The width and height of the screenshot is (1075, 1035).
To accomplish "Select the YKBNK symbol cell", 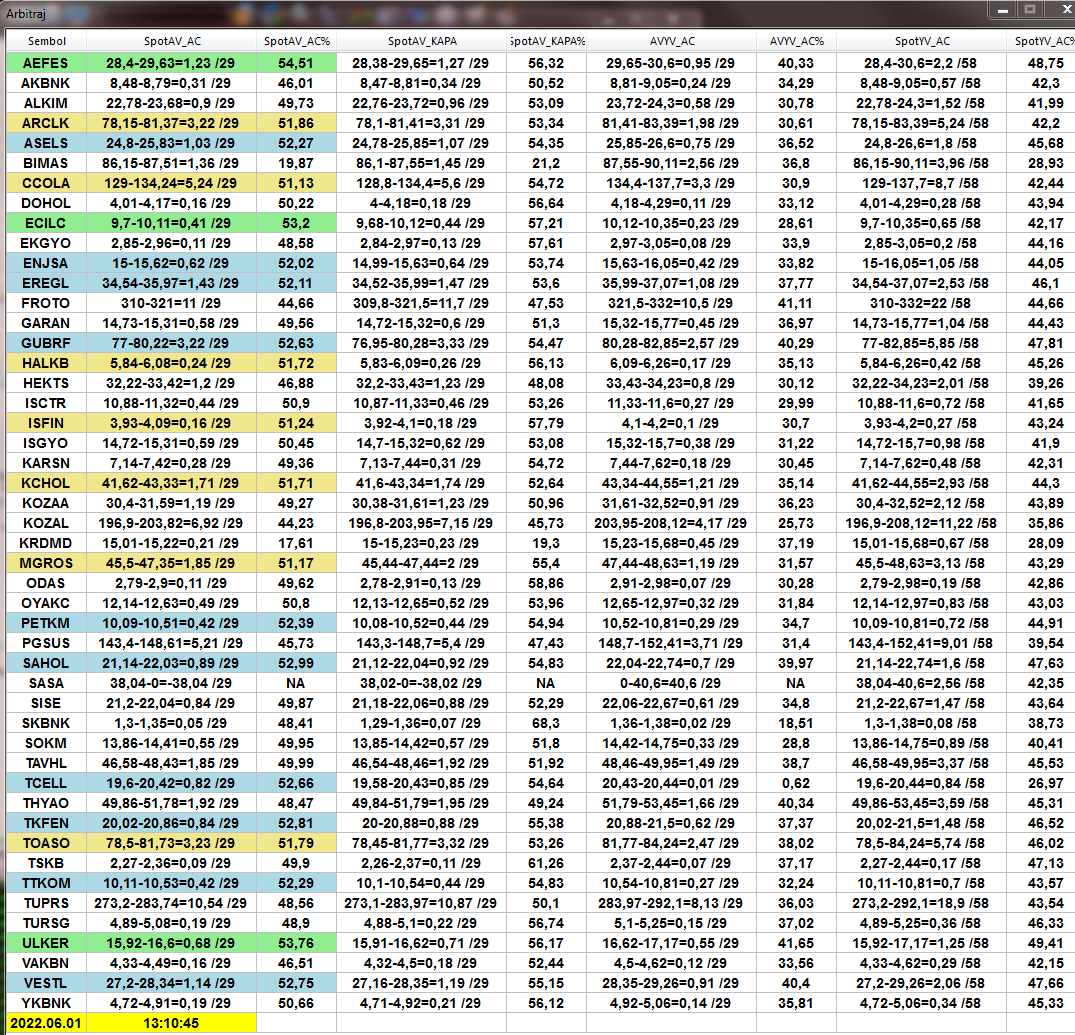I will pos(46,1003).
